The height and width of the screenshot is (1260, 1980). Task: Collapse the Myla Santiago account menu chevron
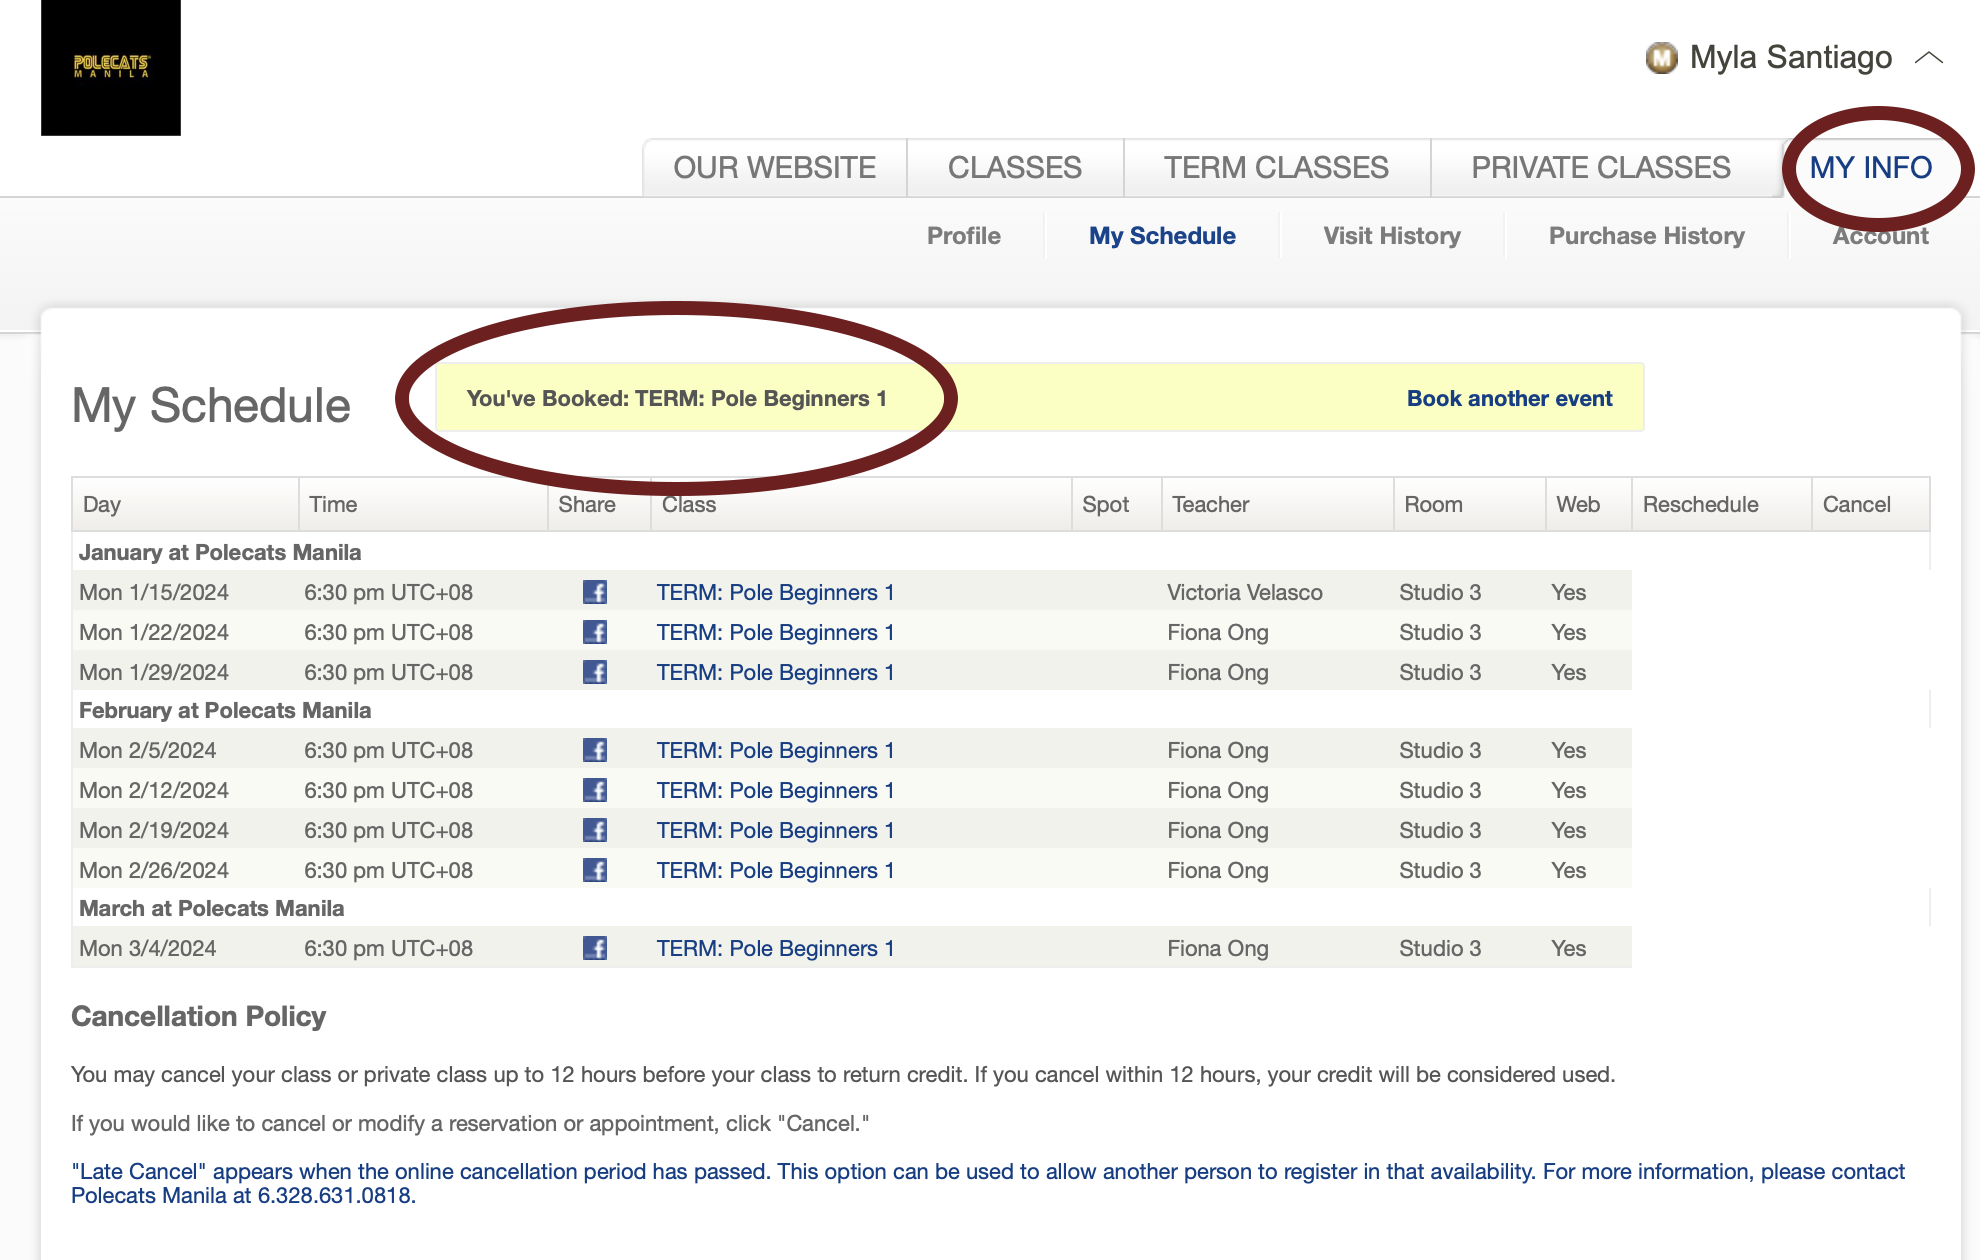[1929, 58]
